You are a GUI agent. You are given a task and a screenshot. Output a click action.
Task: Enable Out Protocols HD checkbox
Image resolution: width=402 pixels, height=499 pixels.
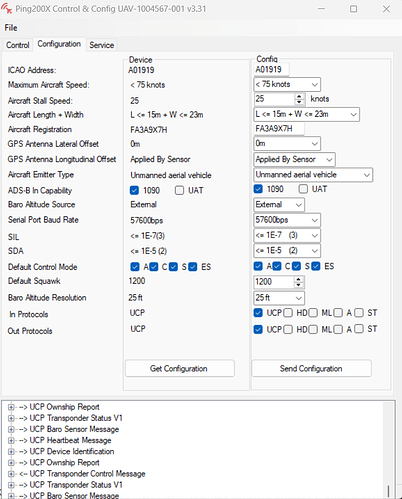pyautogui.click(x=288, y=329)
